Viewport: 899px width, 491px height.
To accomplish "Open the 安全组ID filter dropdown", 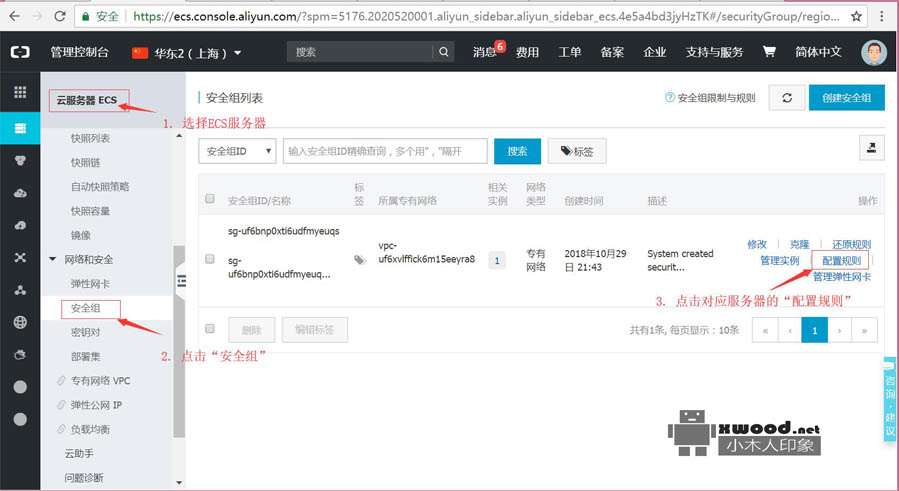I will tap(237, 151).
